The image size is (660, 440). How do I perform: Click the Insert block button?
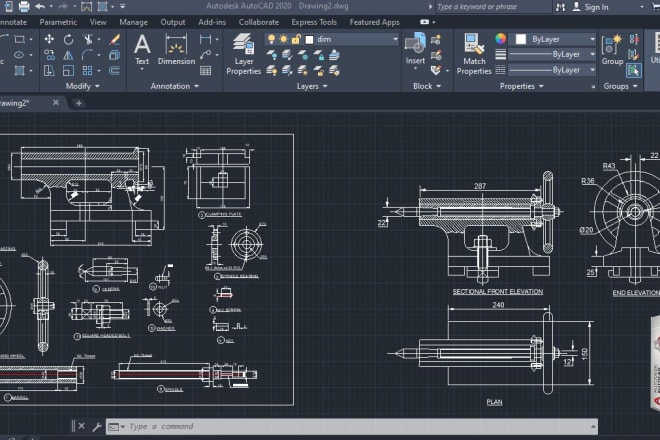pyautogui.click(x=415, y=50)
